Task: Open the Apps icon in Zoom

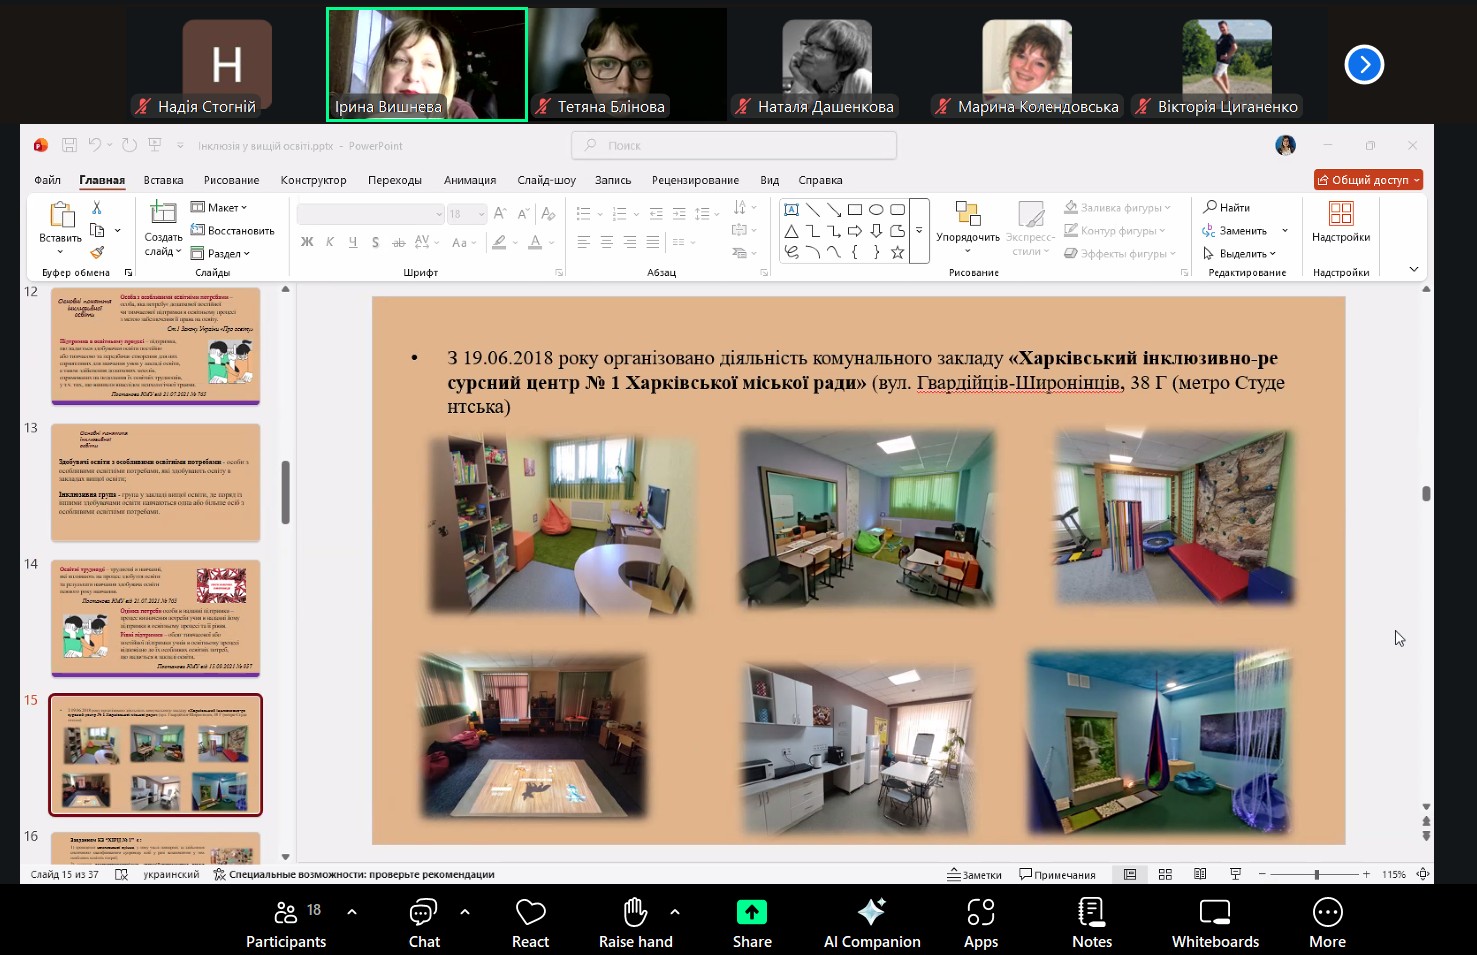Action: tap(980, 912)
